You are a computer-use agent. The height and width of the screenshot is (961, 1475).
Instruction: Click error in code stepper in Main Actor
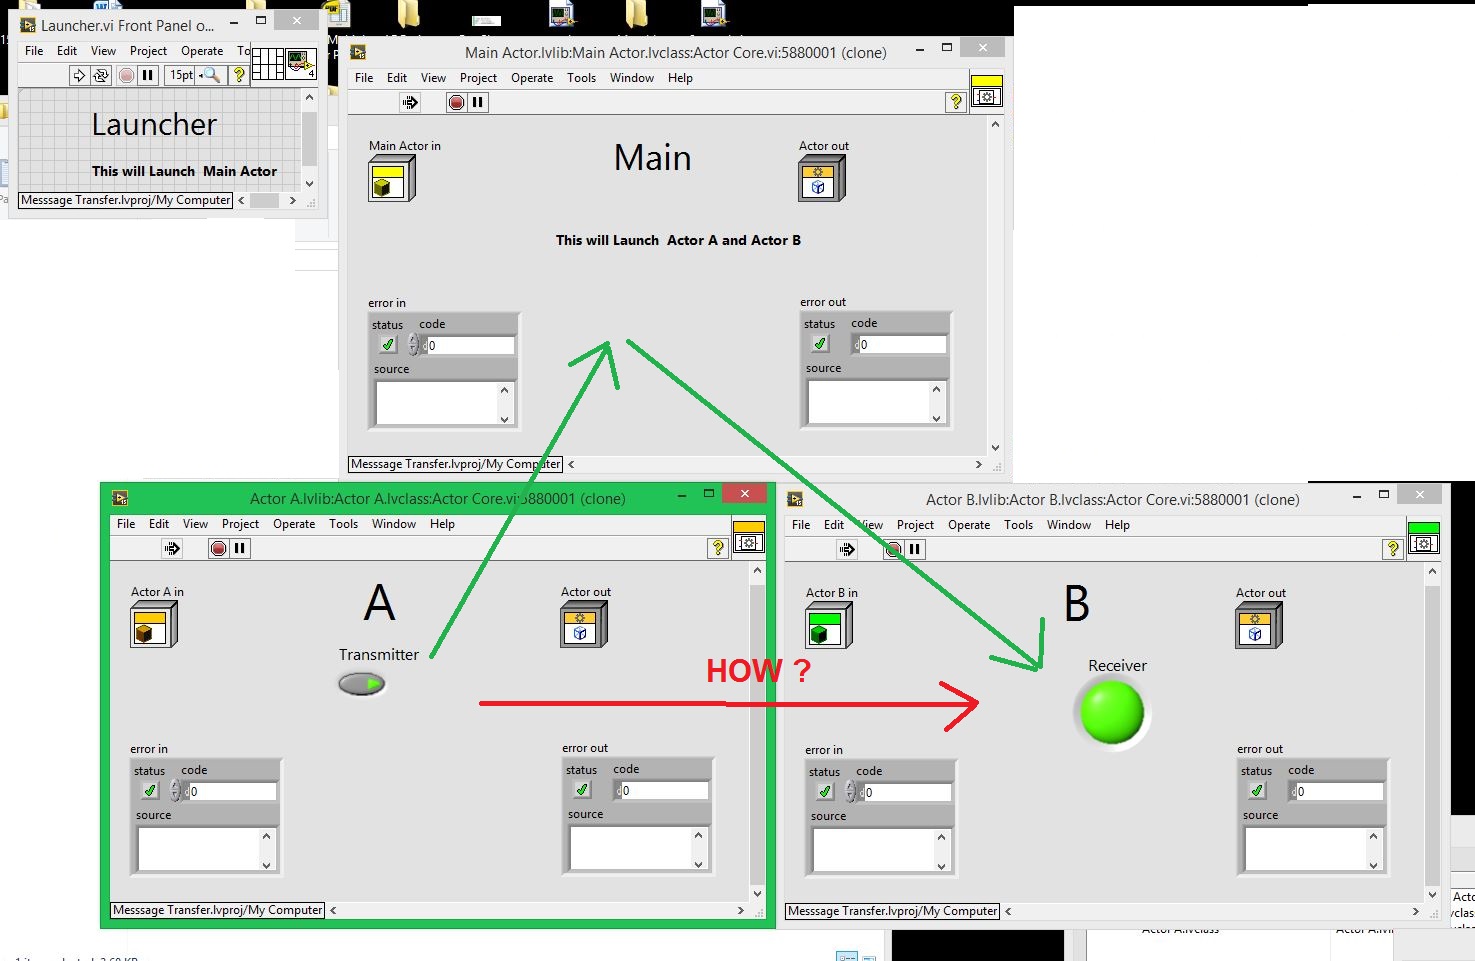[x=412, y=345]
